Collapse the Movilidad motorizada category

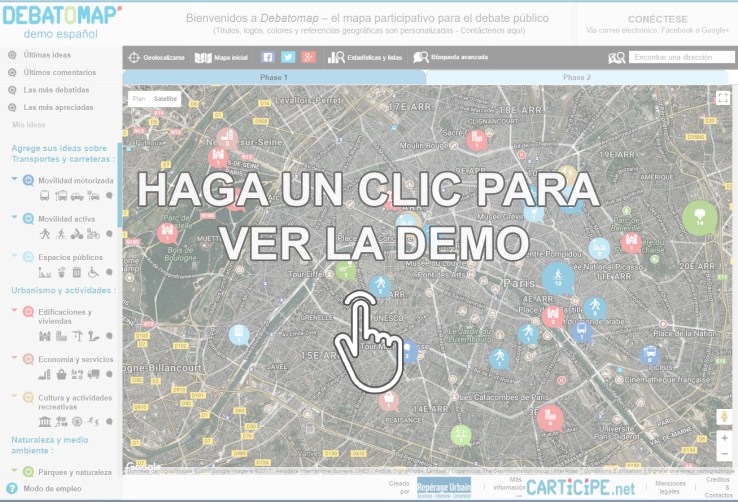point(15,180)
